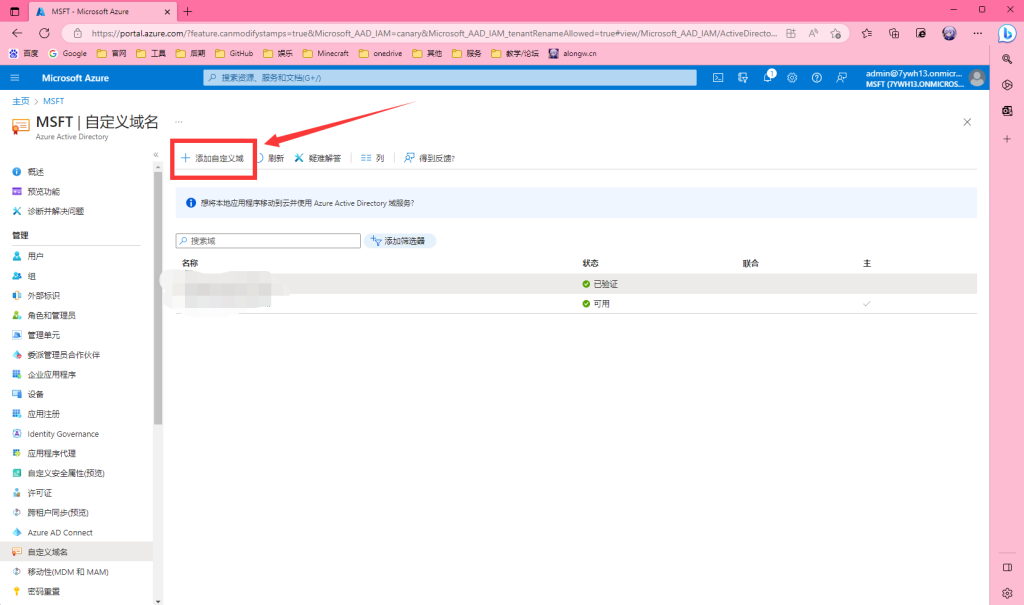
Task: Select the domain row with status 可用
Action: [x=576, y=304]
